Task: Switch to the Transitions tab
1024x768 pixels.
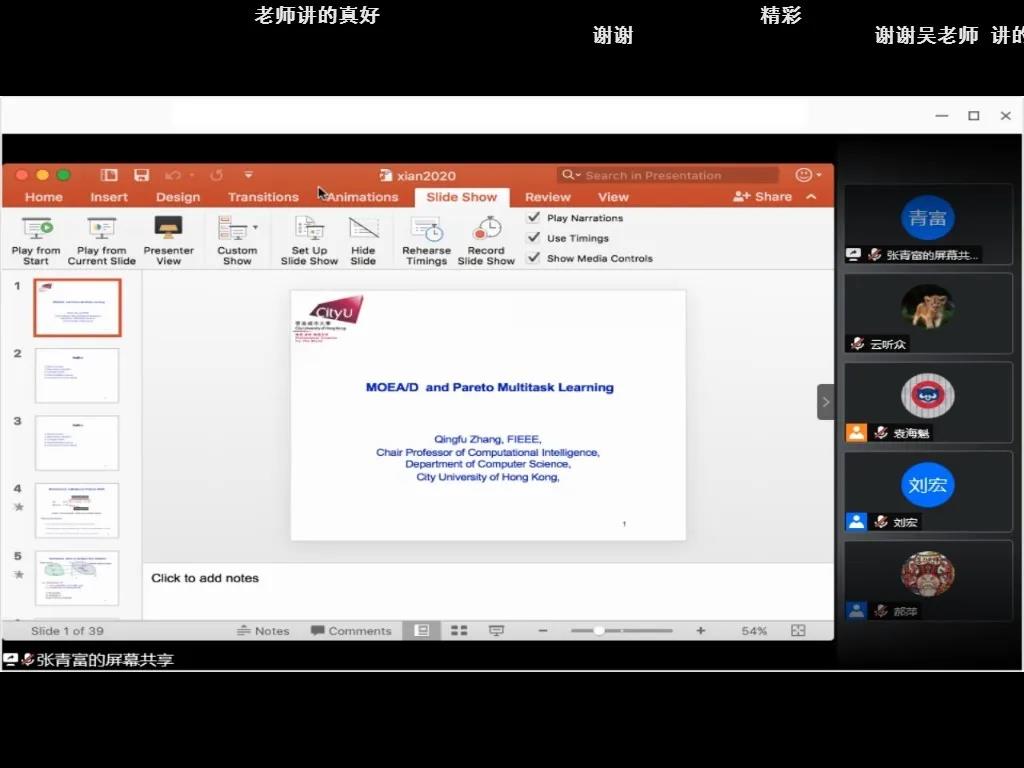Action: coord(263,197)
